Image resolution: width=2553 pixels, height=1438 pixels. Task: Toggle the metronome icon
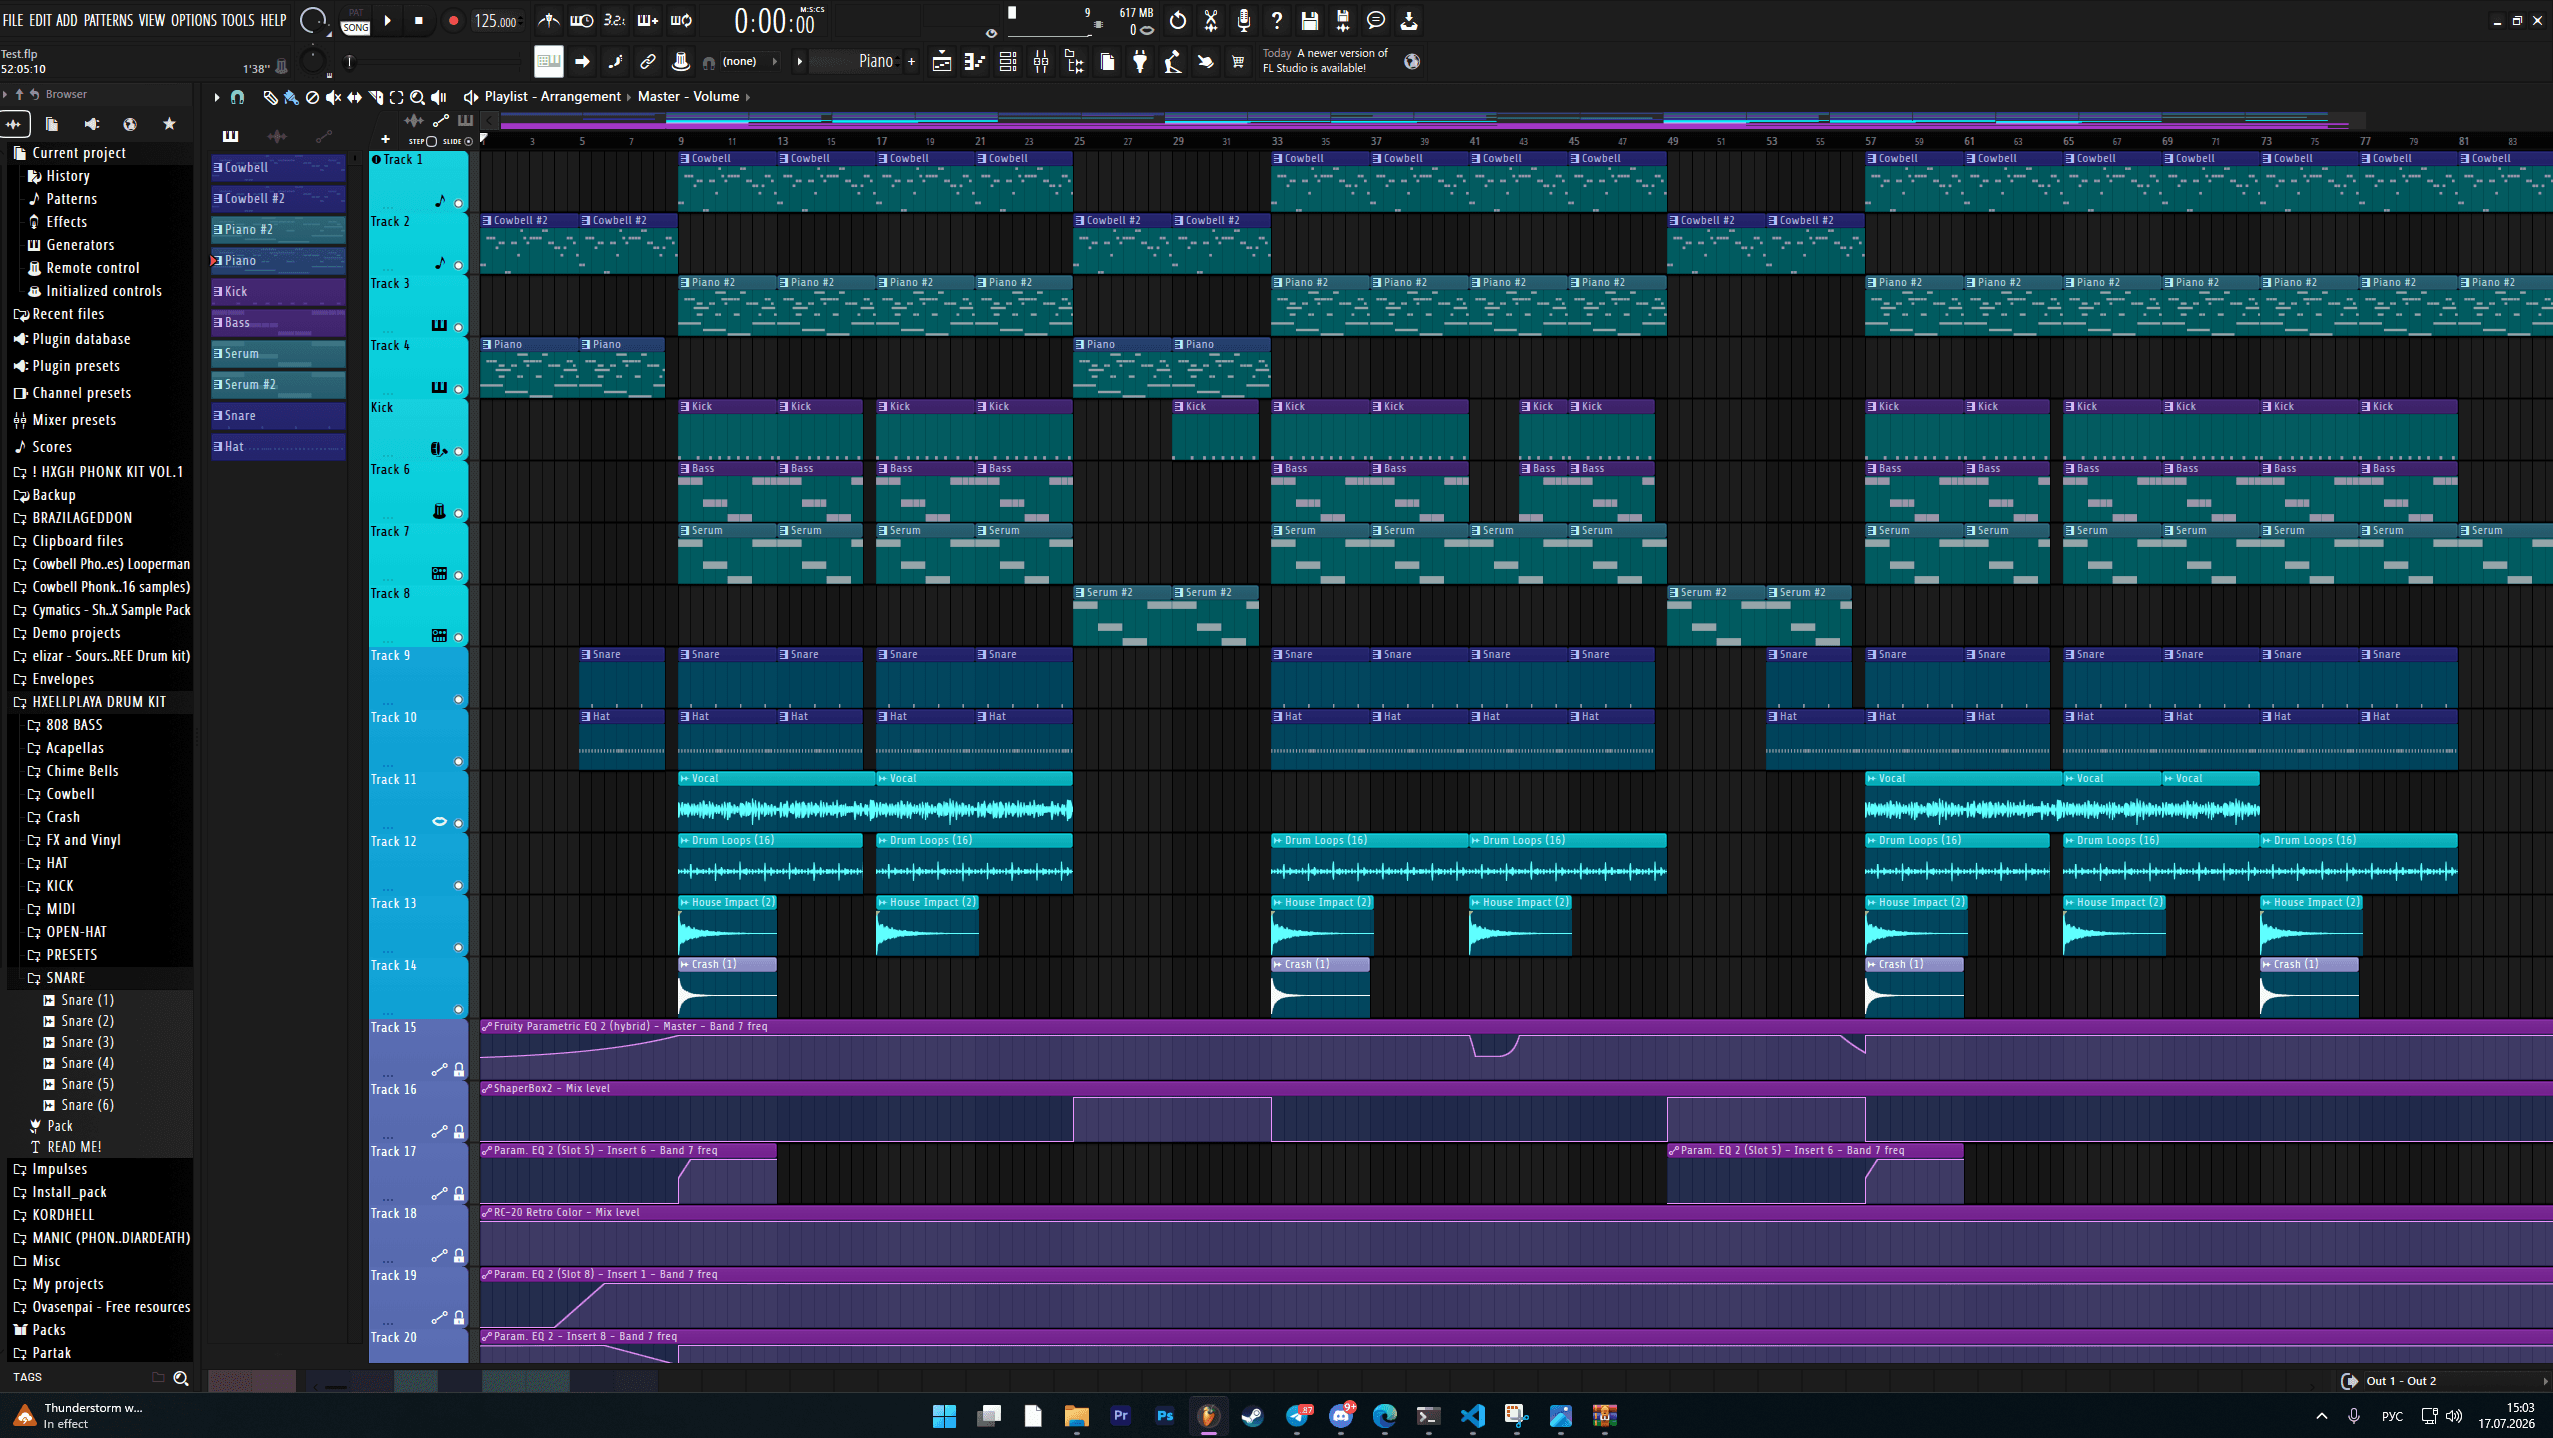click(549, 20)
